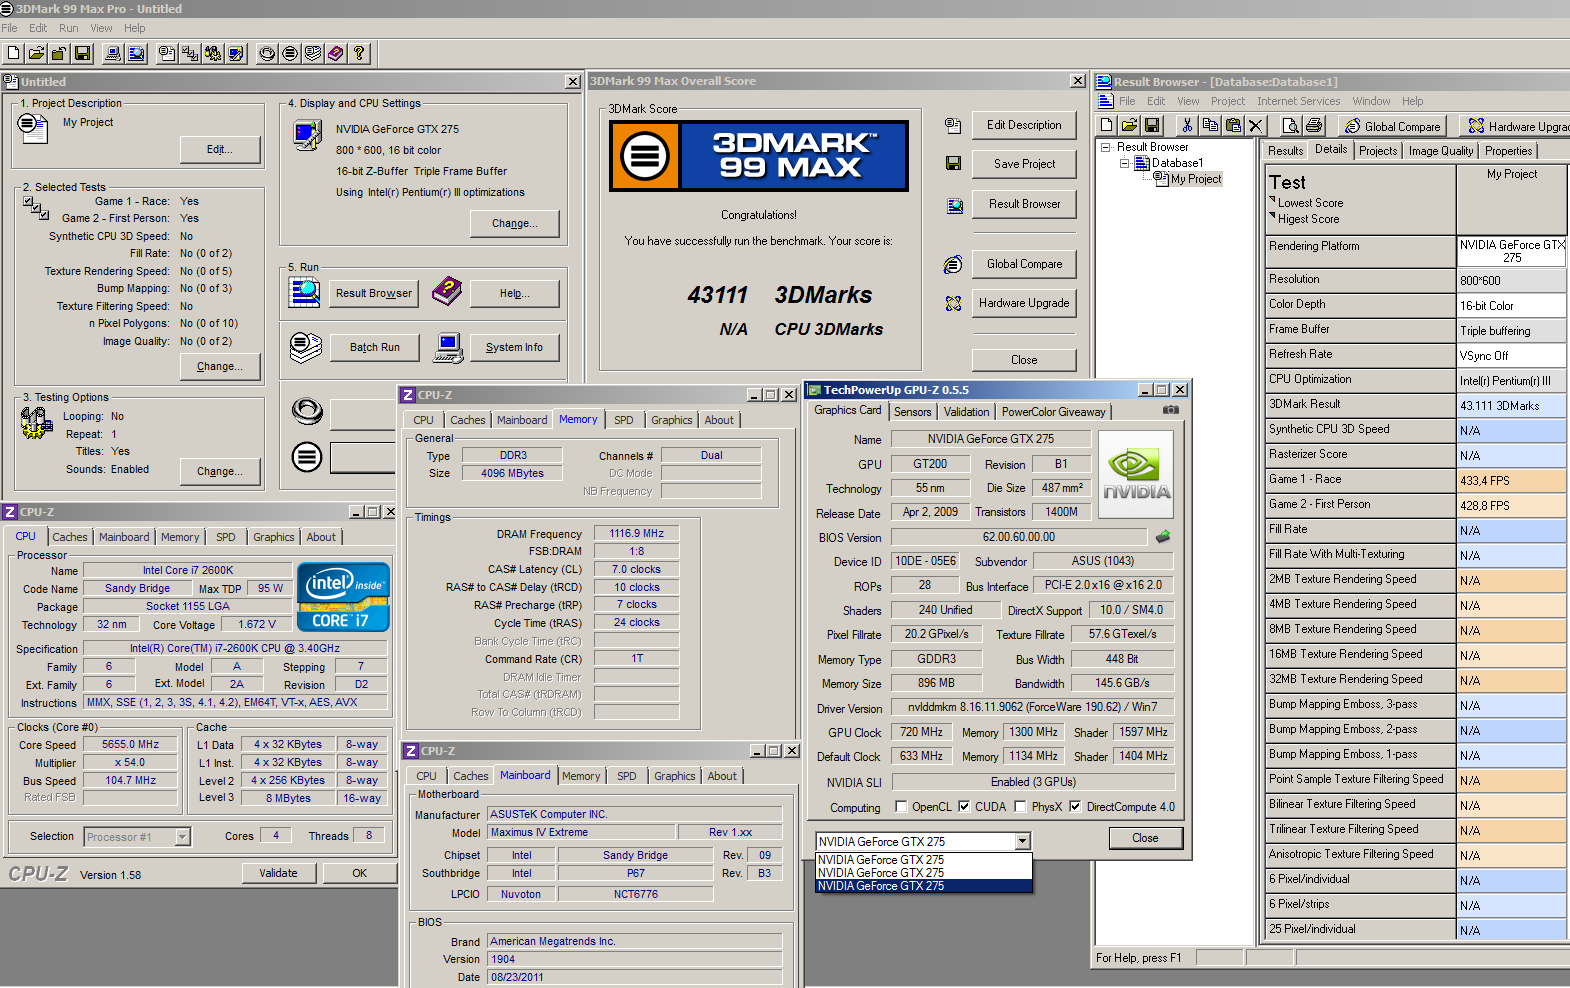The width and height of the screenshot is (1570, 988).
Task: Click the Save Project button
Action: click(x=1024, y=164)
